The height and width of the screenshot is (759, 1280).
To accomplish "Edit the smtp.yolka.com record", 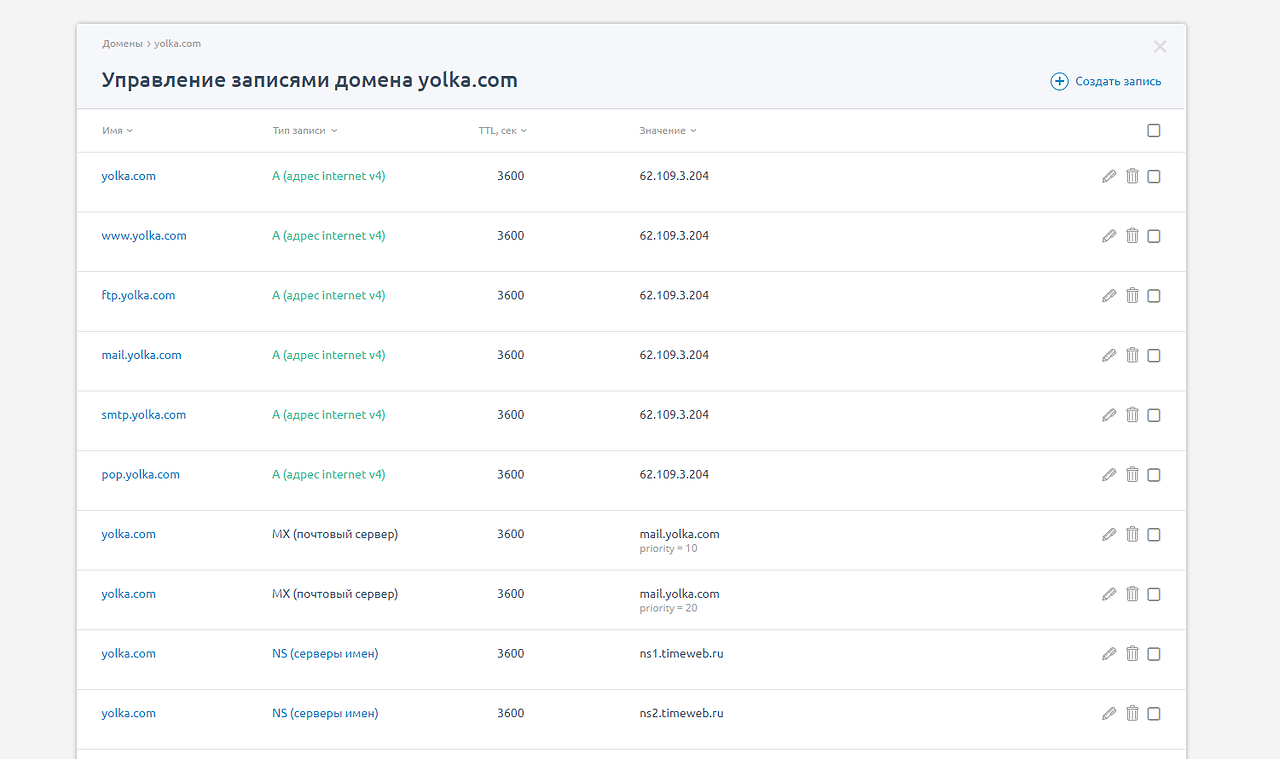I will [1108, 415].
